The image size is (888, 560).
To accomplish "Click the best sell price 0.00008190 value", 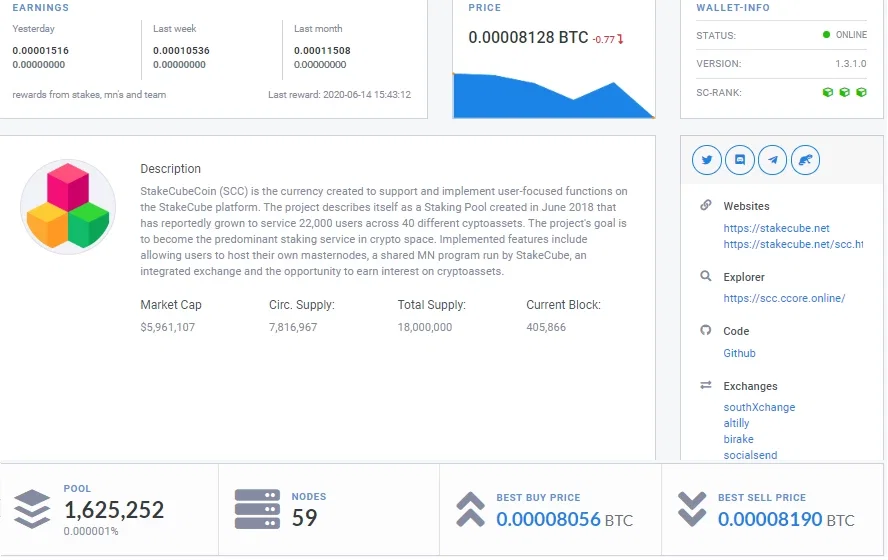I will click(x=770, y=519).
